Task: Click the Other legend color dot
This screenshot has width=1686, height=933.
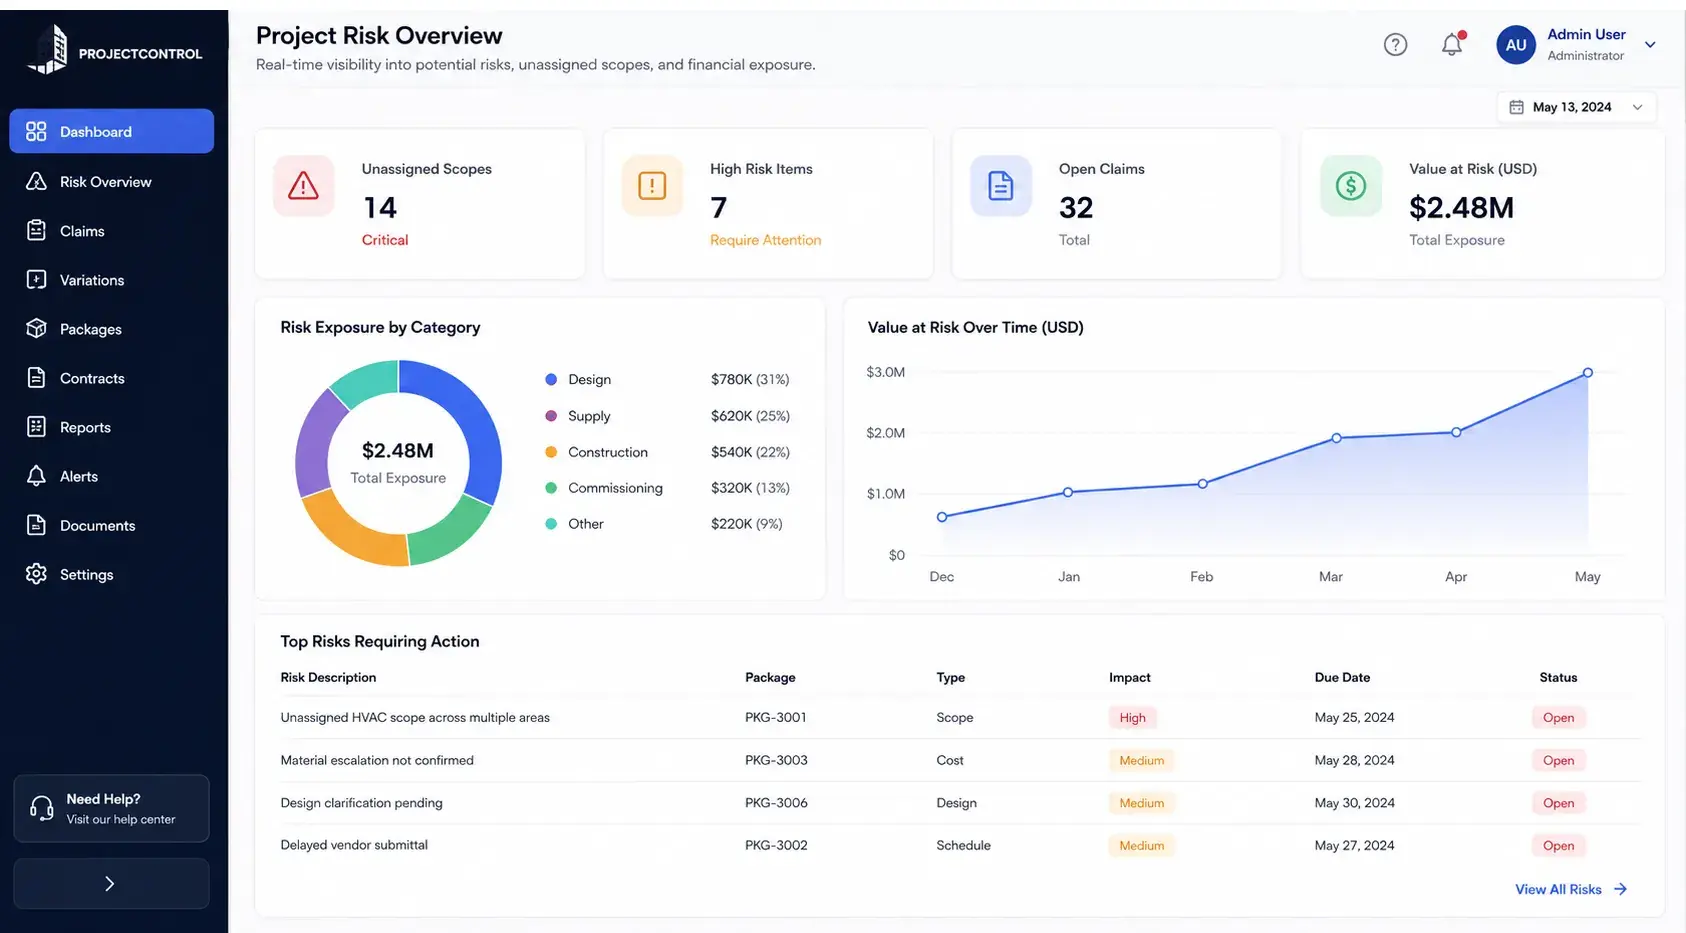Action: (x=551, y=524)
